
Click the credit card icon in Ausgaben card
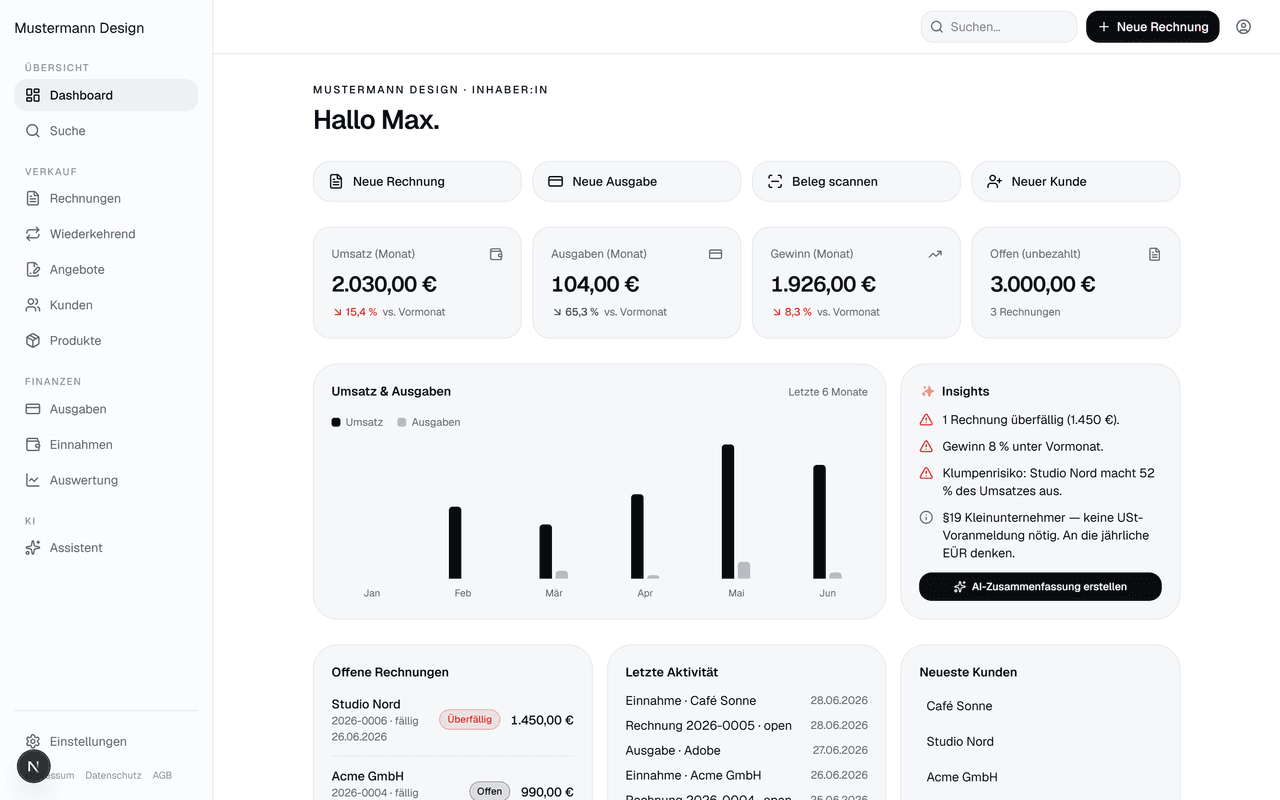715,254
